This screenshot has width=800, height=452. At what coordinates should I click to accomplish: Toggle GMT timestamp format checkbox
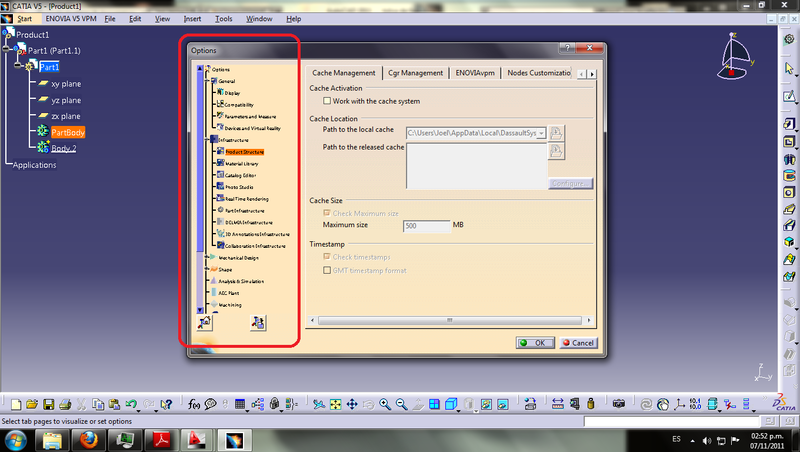tap(327, 270)
